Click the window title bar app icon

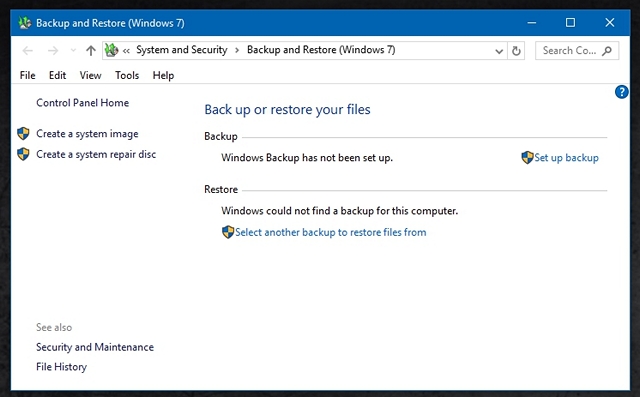[x=24, y=23]
